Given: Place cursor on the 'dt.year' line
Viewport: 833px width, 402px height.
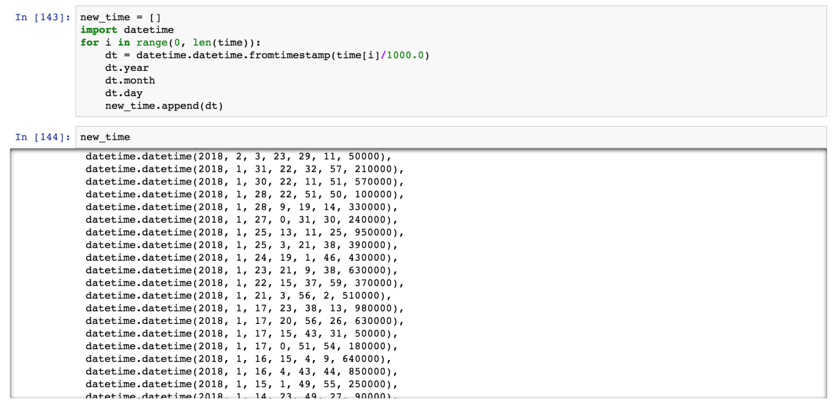Looking at the screenshot, I should [126, 68].
